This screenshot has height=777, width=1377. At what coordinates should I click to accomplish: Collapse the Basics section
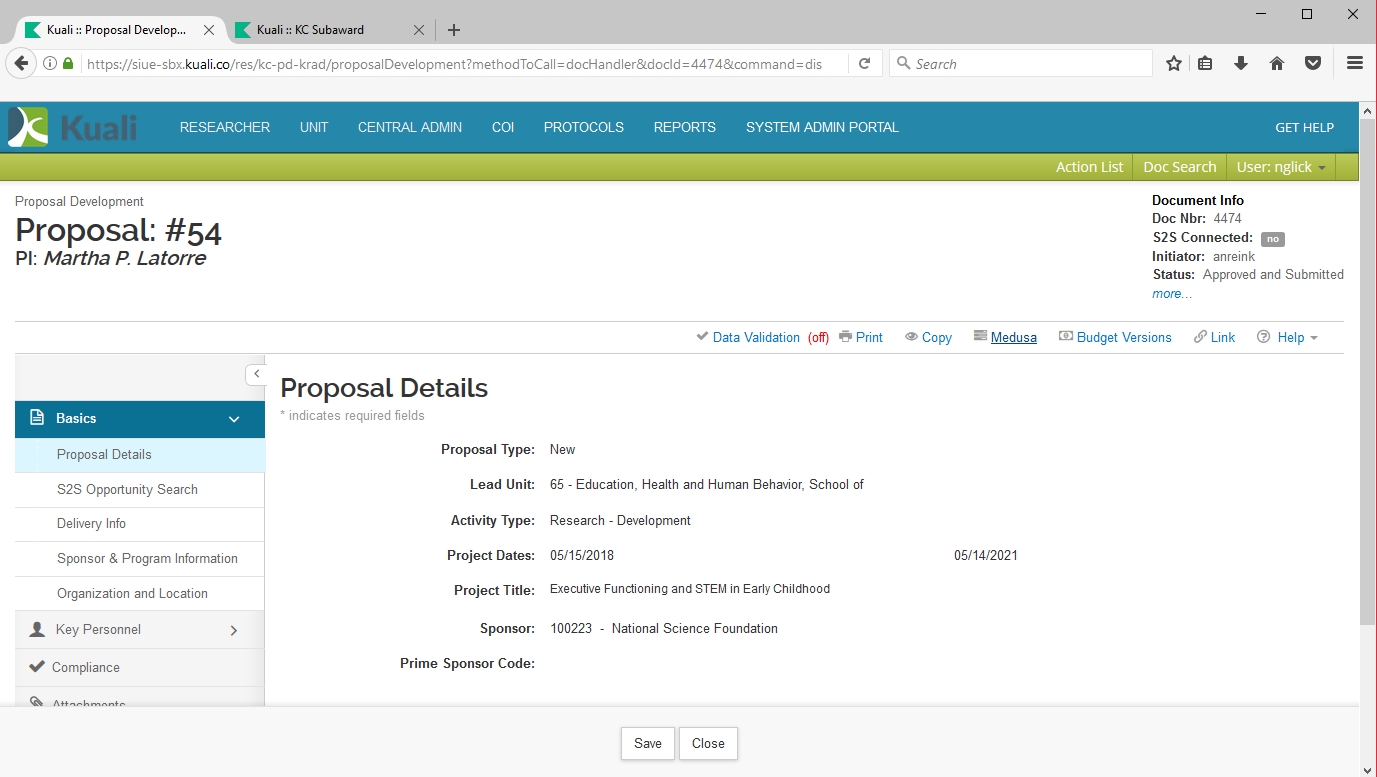click(234, 419)
